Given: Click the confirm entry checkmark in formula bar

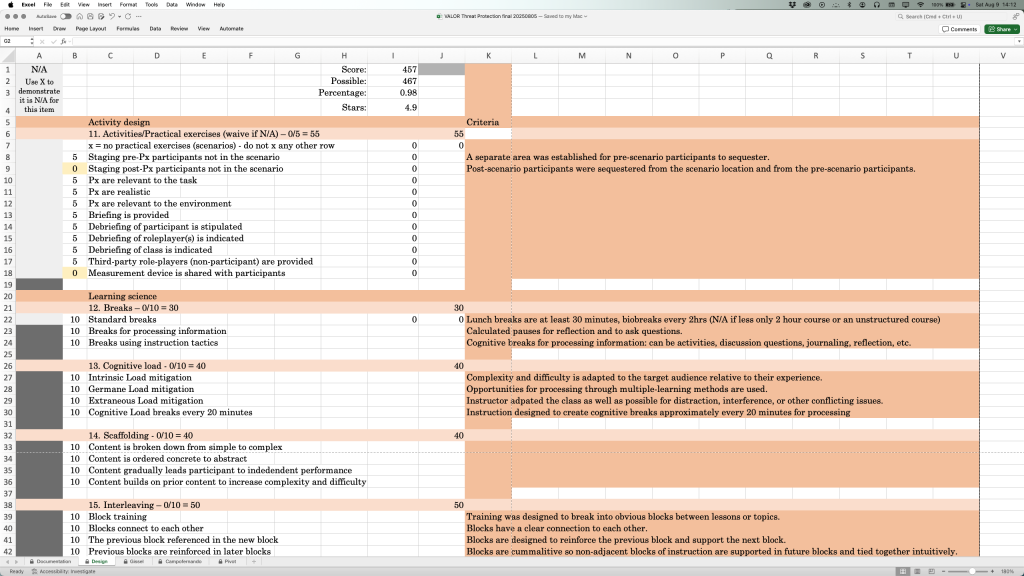Looking at the screenshot, I should tap(54, 41).
